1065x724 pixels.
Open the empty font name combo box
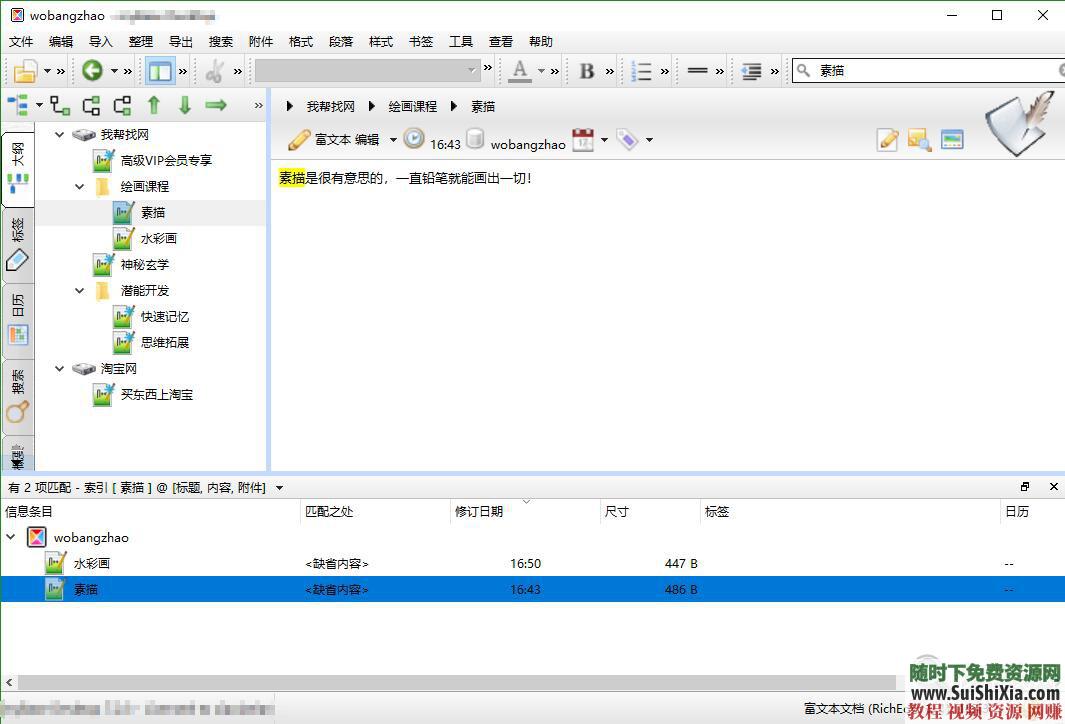[x=366, y=71]
